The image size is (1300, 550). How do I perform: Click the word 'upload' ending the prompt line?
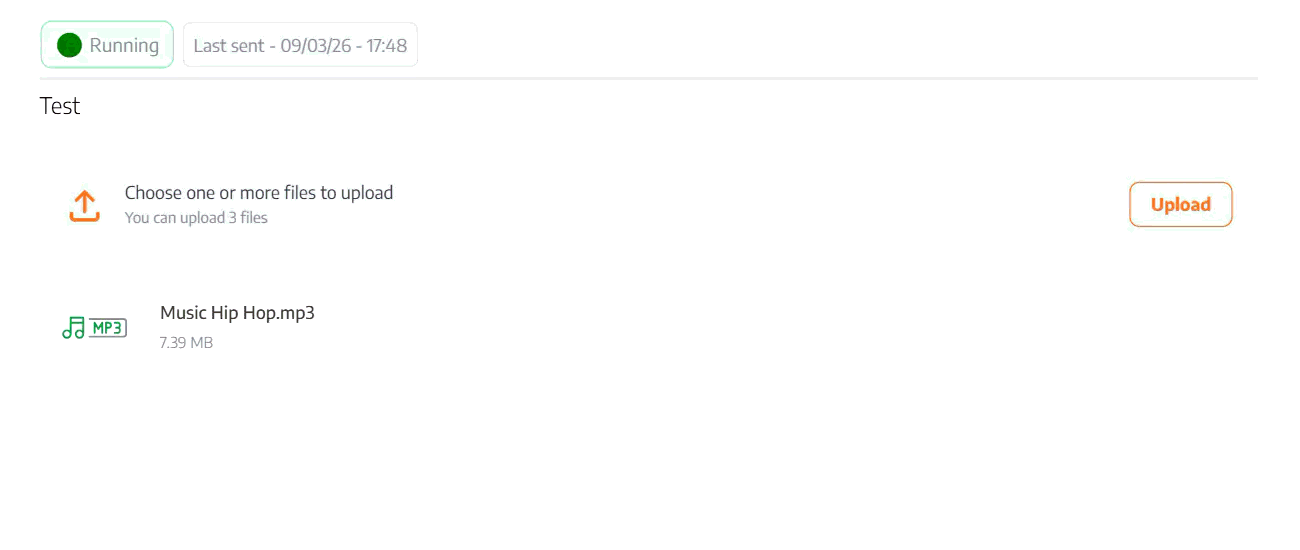coord(367,193)
